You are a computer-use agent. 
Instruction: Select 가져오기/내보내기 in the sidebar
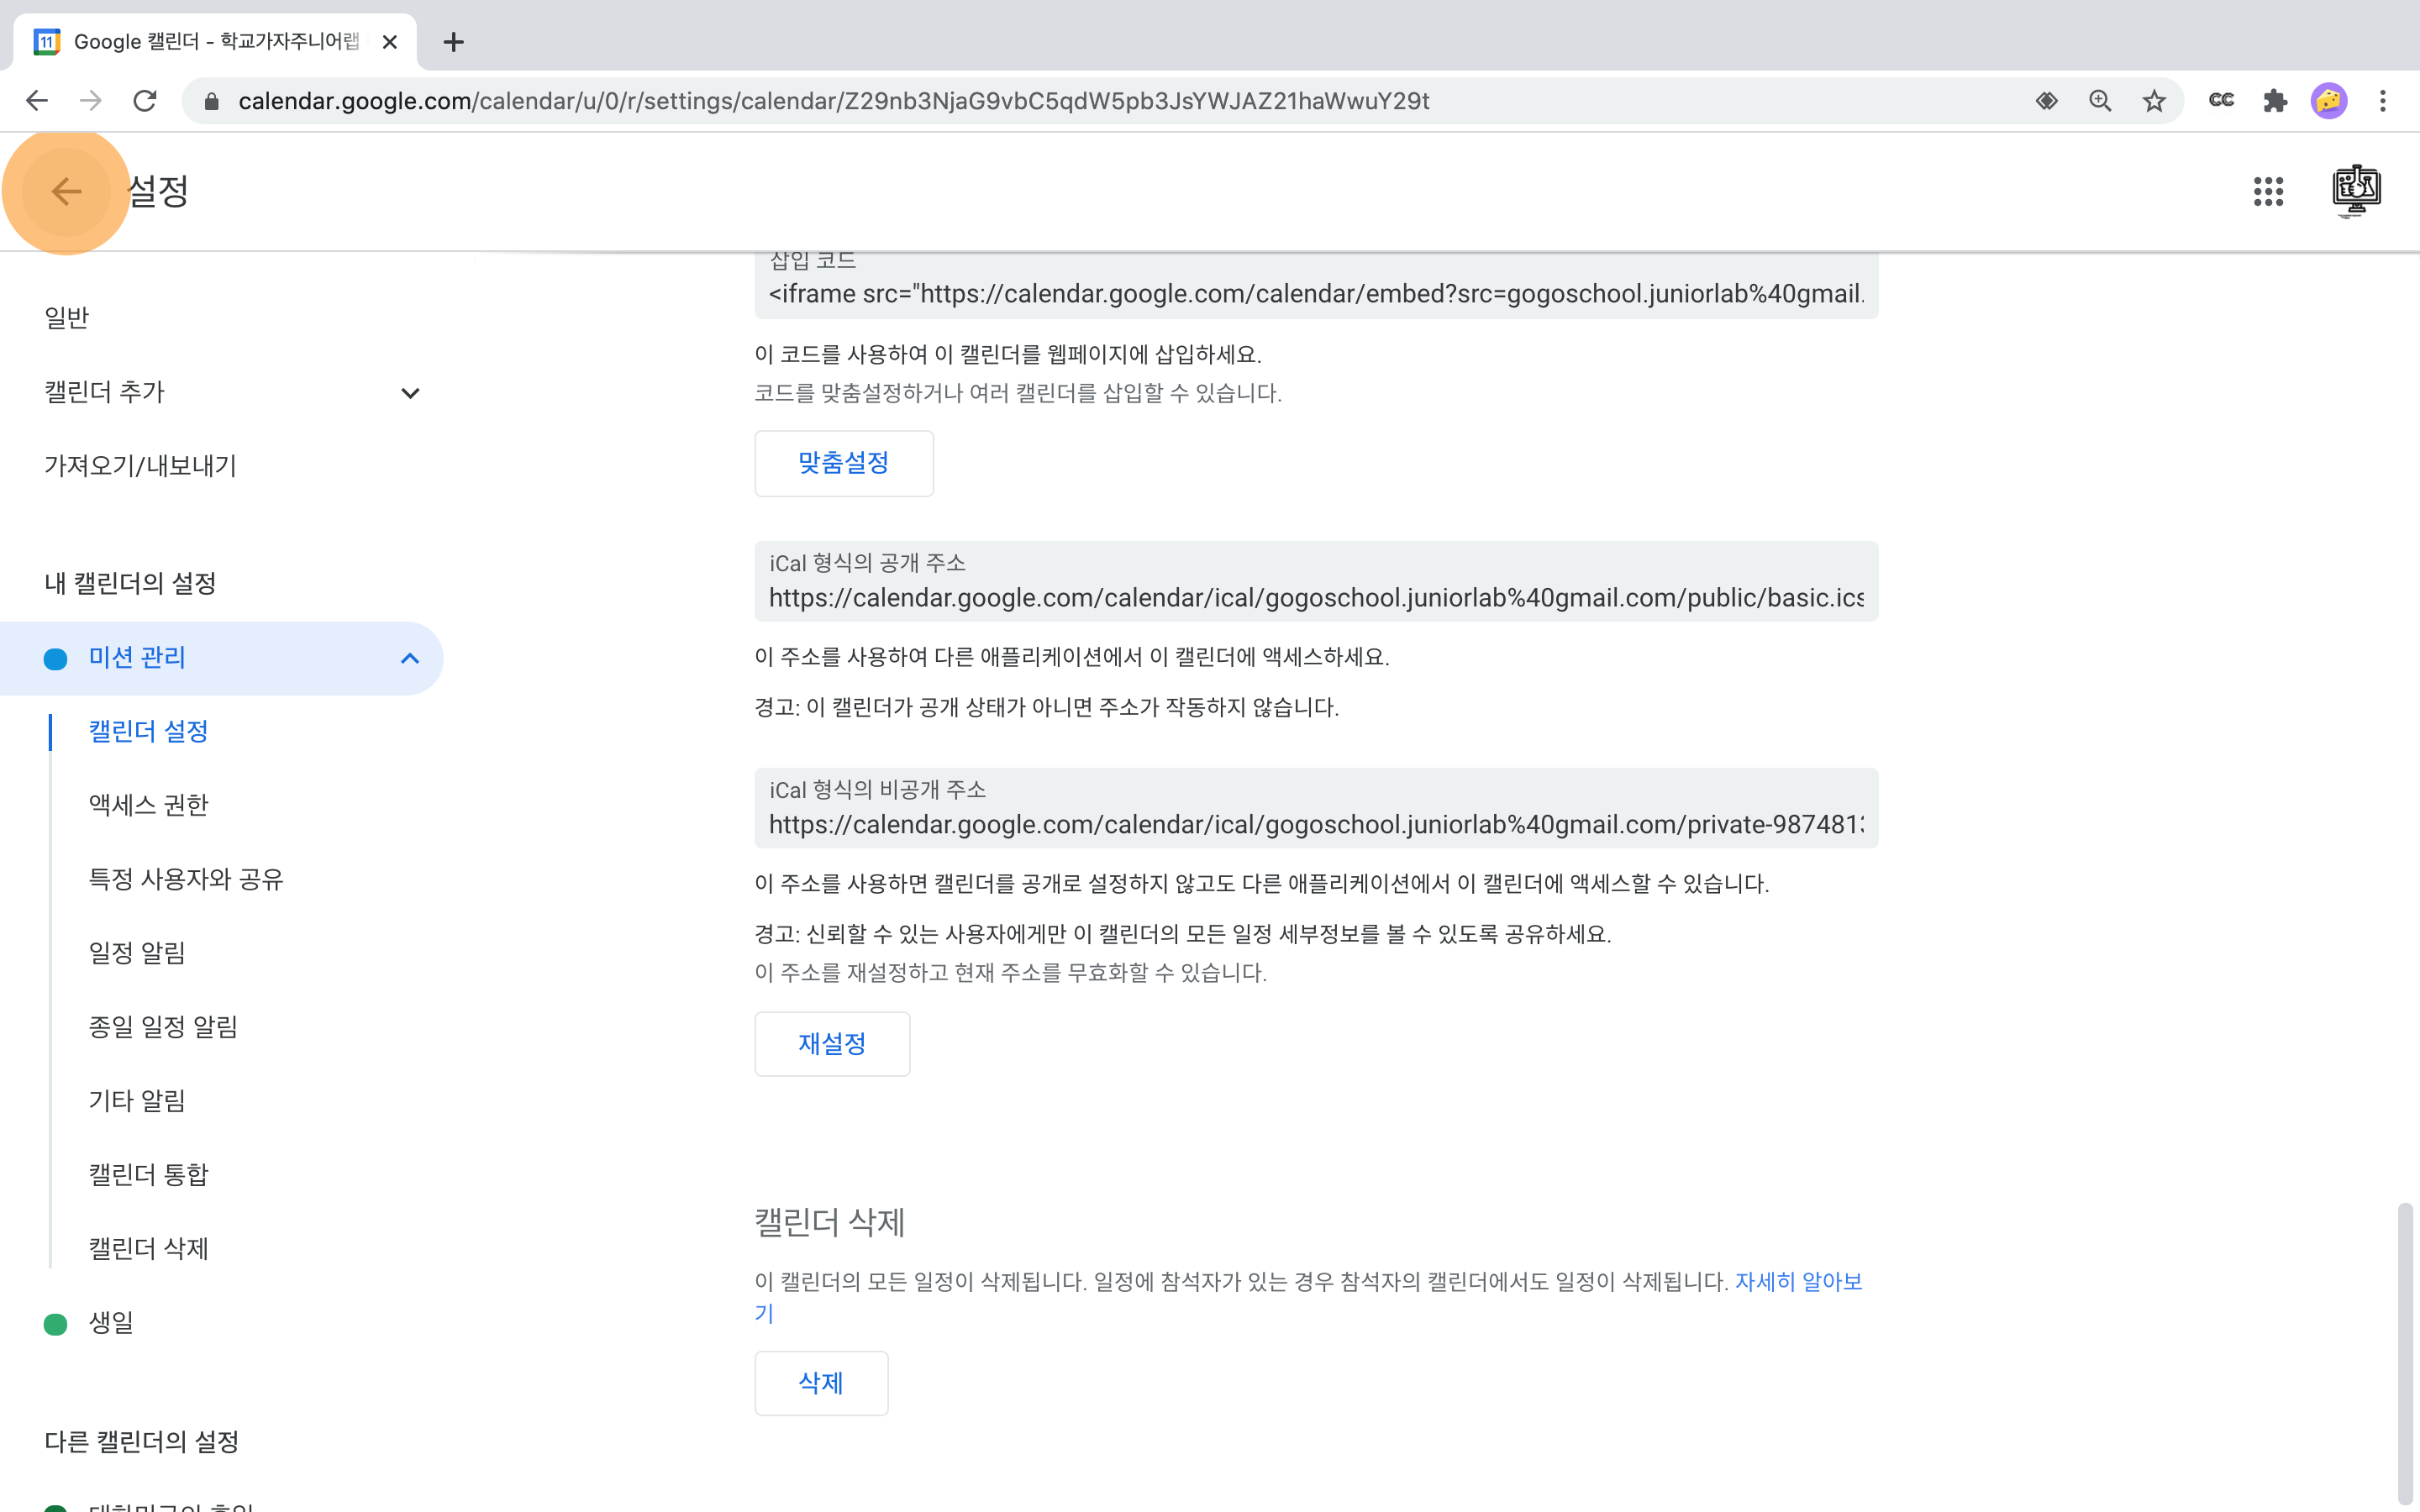point(140,466)
